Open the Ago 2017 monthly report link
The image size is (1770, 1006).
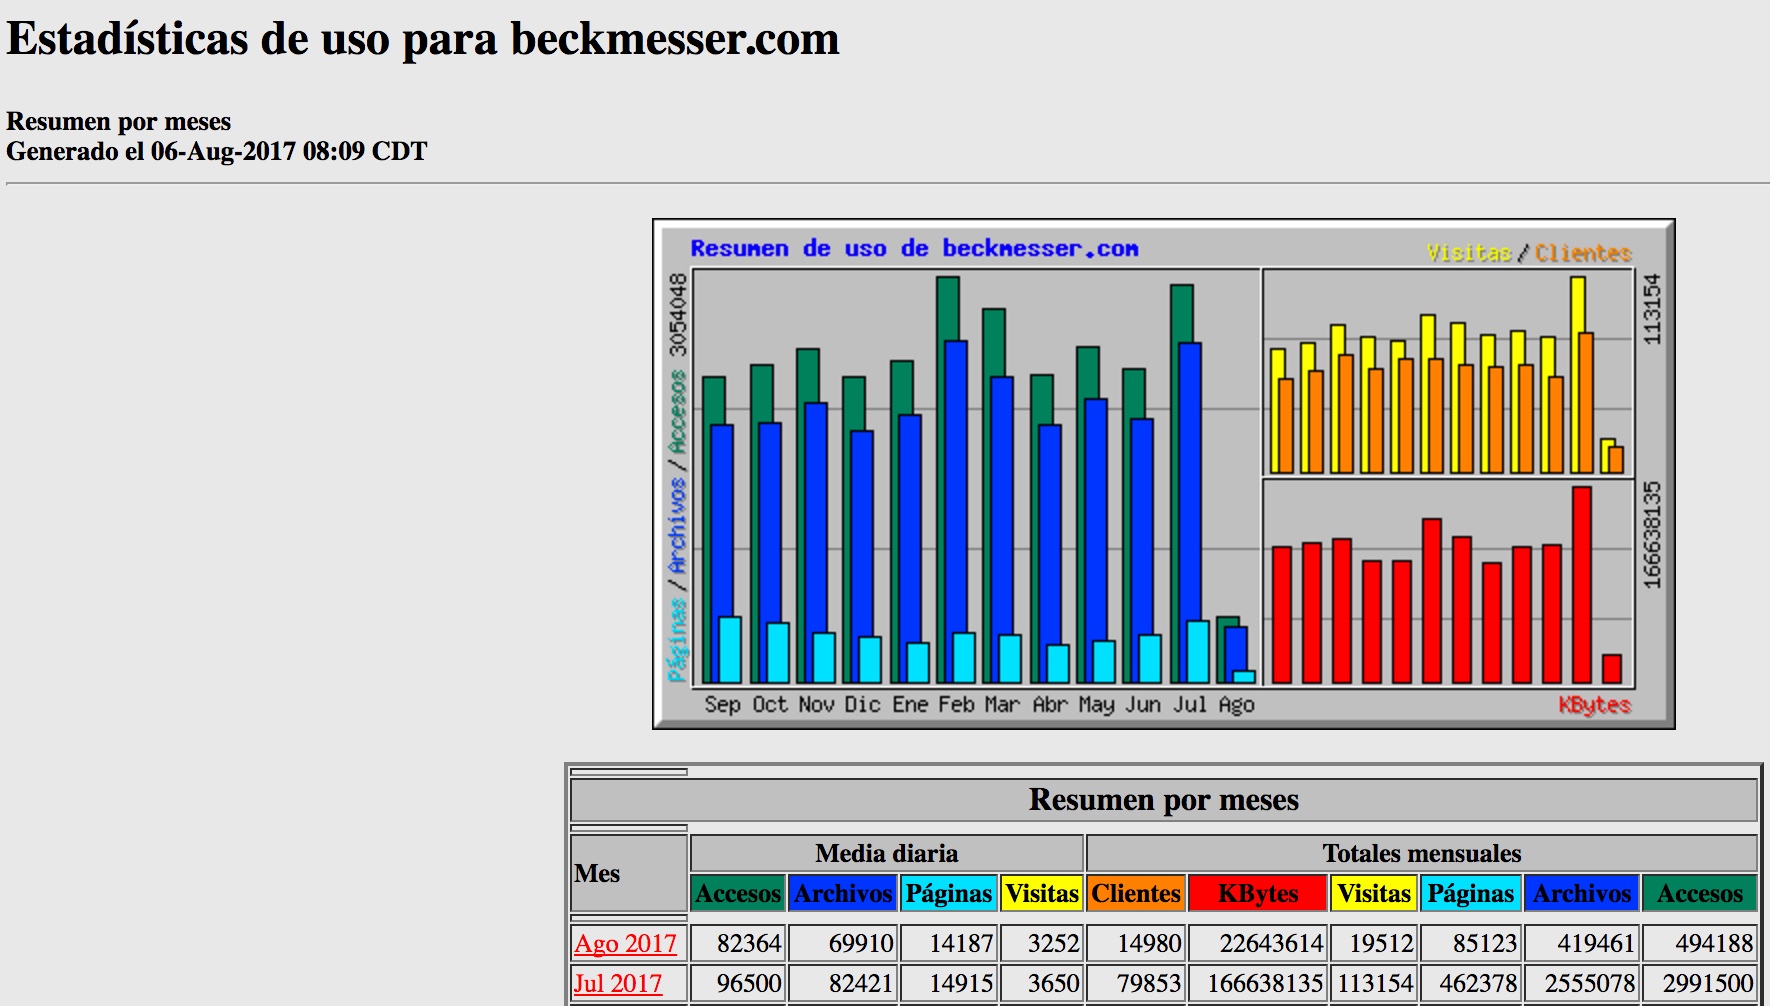(x=625, y=943)
